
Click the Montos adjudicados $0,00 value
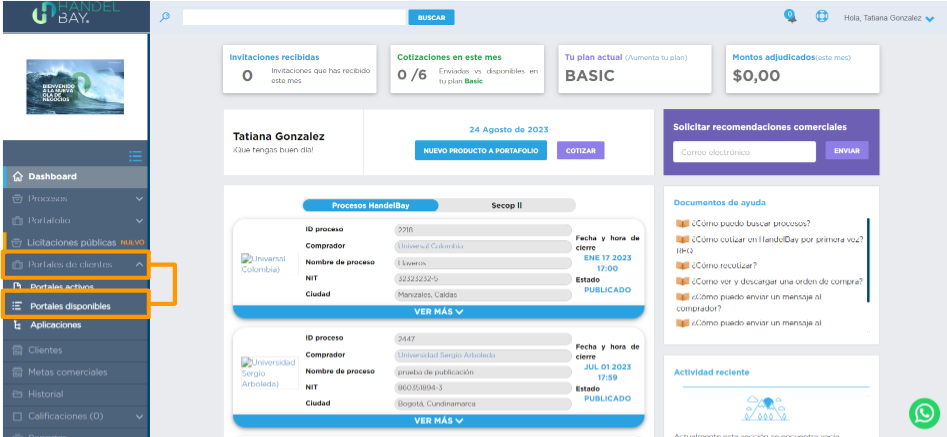click(x=756, y=76)
